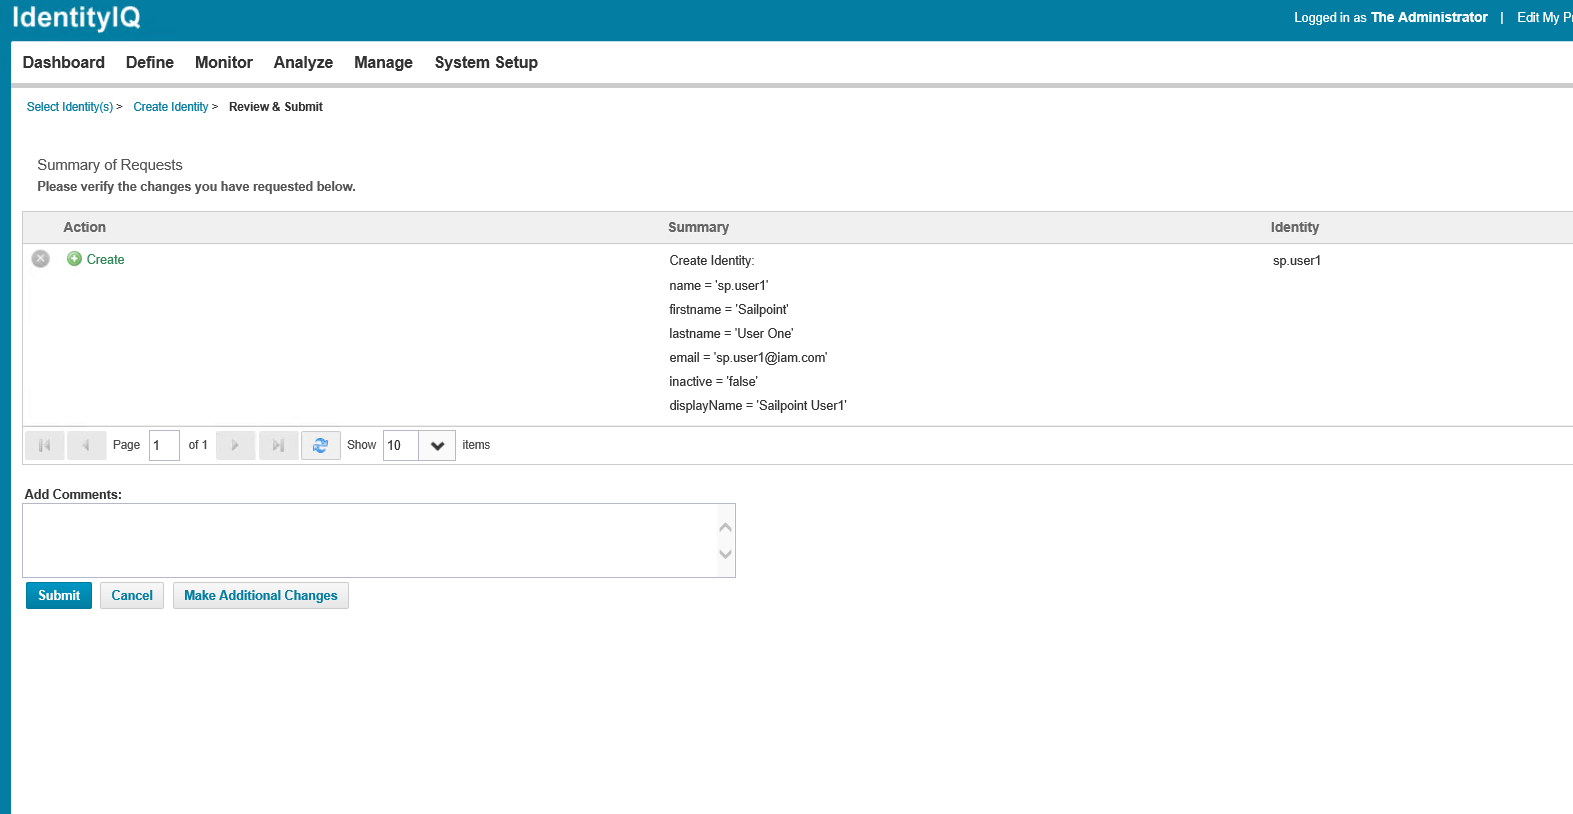
Task: Click the name = 'sp.user1' line
Action: tap(719, 285)
